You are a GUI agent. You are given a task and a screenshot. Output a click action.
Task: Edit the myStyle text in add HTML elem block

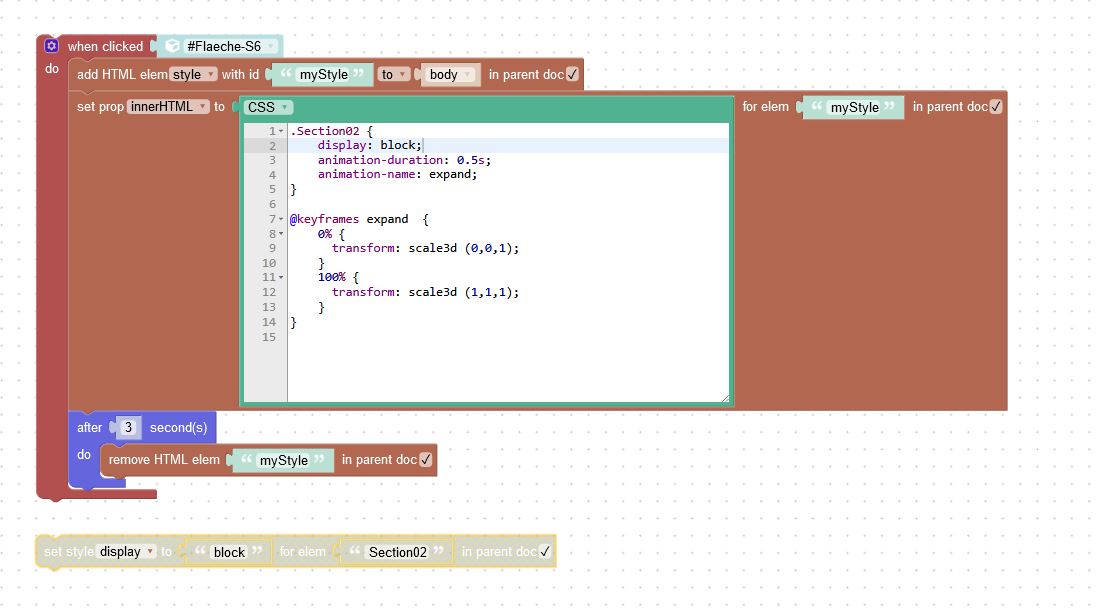pos(323,74)
